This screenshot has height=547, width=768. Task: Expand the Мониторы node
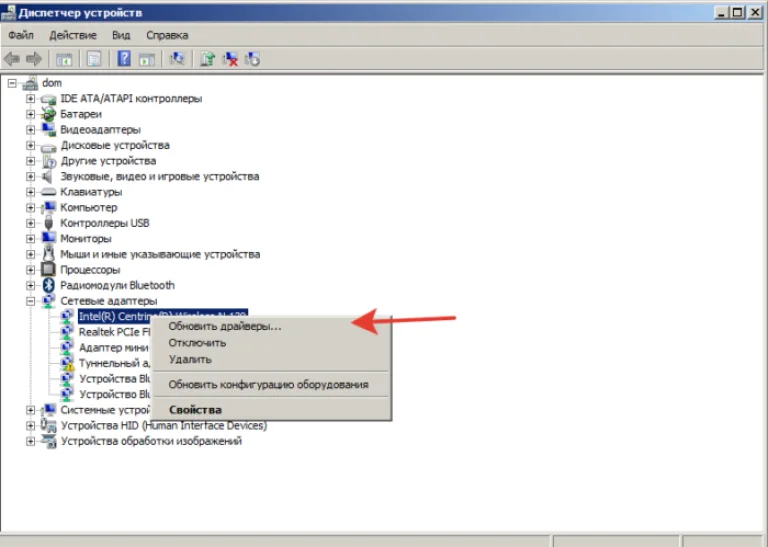30,239
